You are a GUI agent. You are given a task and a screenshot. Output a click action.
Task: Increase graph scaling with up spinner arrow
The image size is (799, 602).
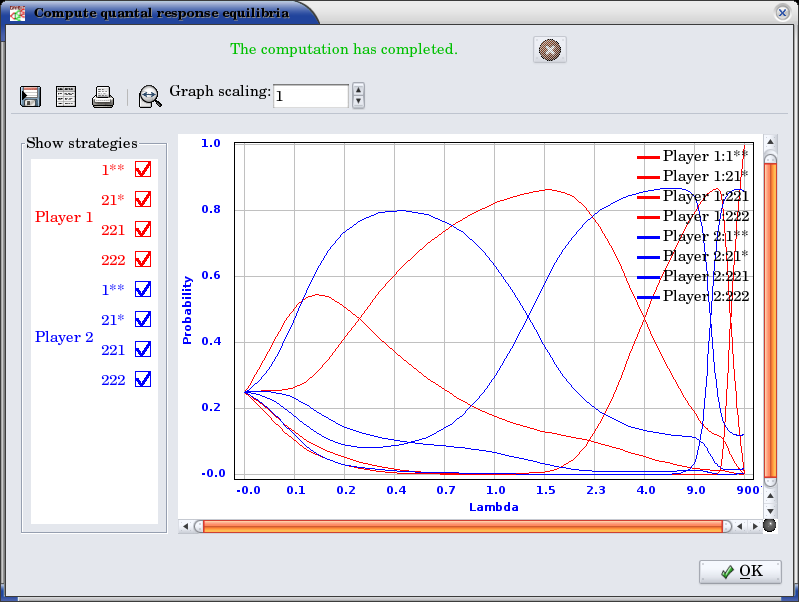(359, 90)
